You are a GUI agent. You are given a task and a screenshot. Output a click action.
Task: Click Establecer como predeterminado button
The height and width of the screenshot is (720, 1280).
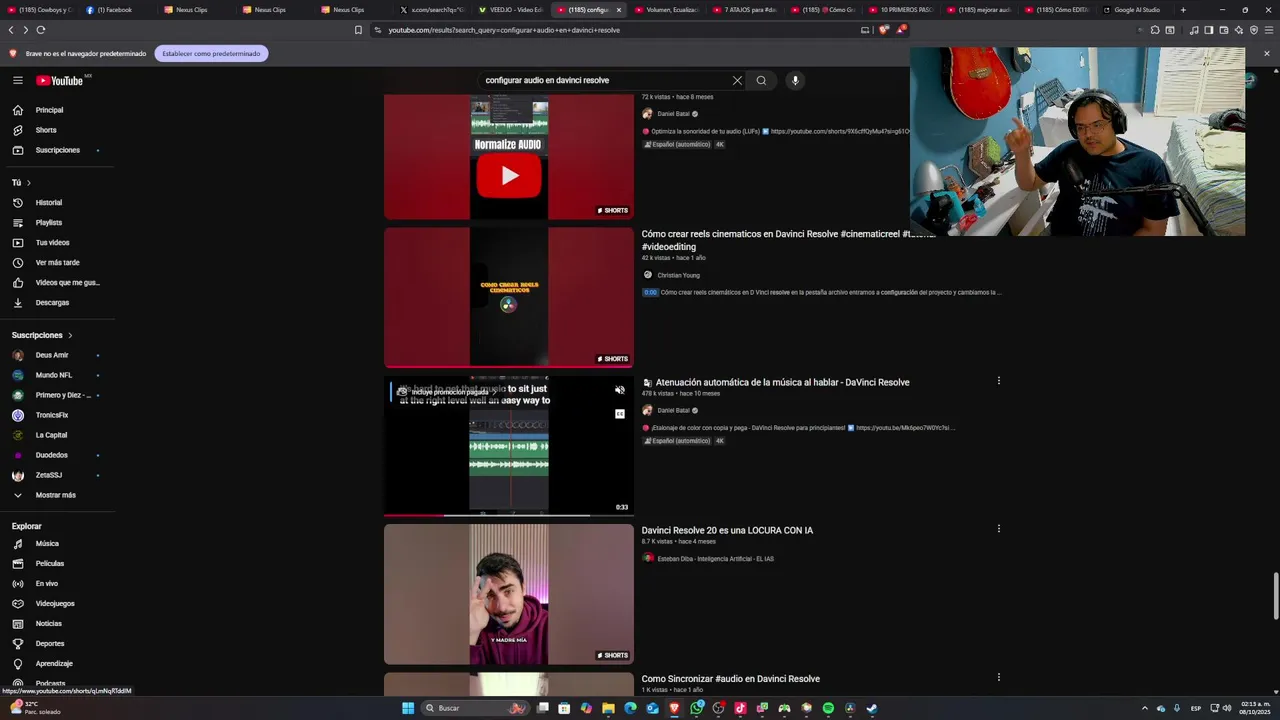tap(211, 53)
